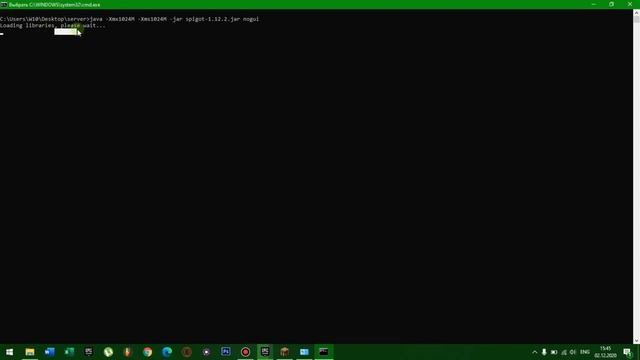Open the green round app icon in taskbar
Viewport: 640px width, 360px height.
pos(108,352)
